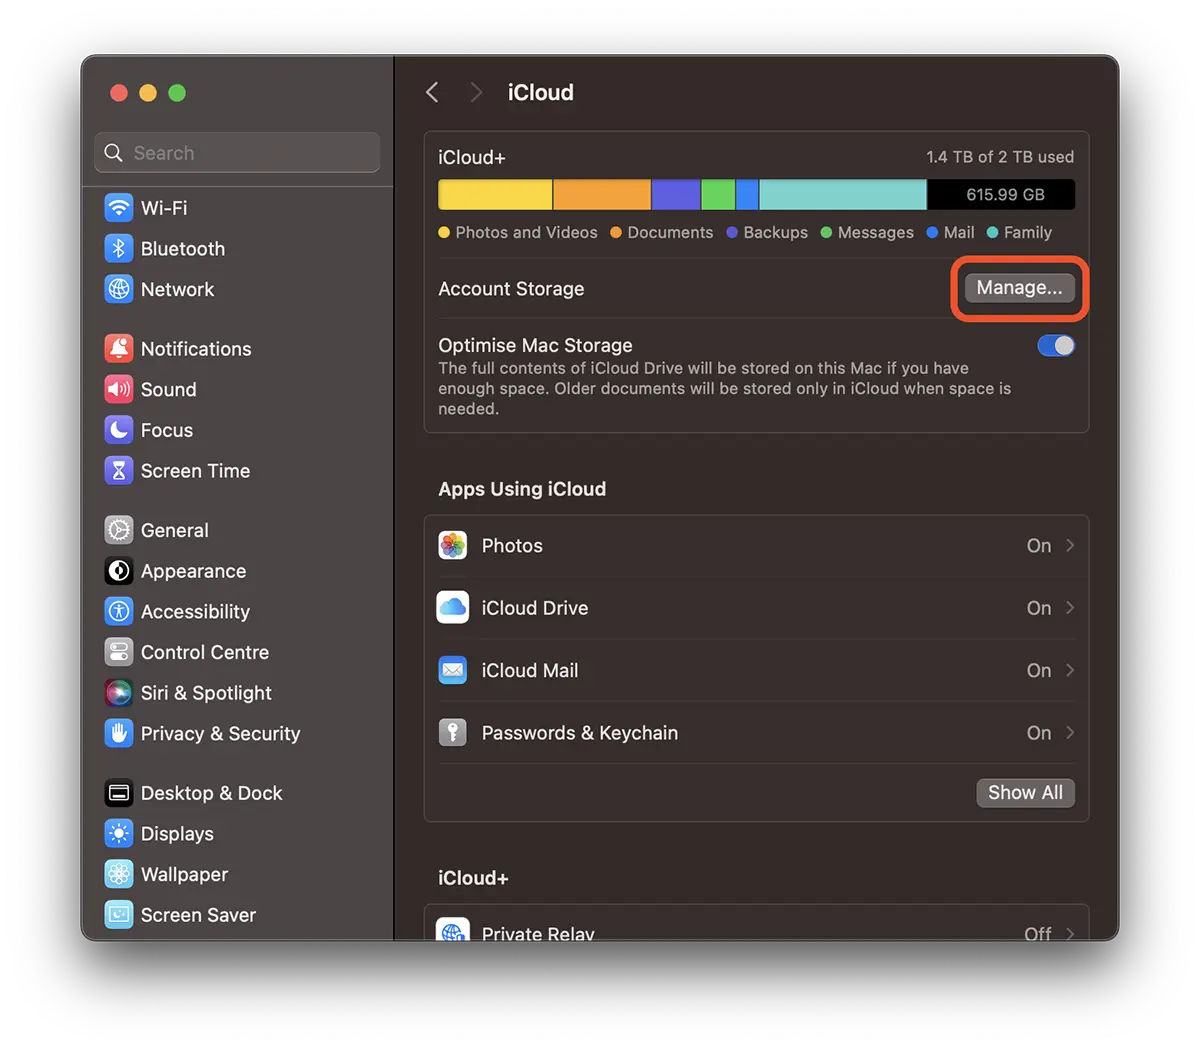The width and height of the screenshot is (1200, 1048).
Task: Click the Passwords & Keychain key icon
Action: pos(453,733)
